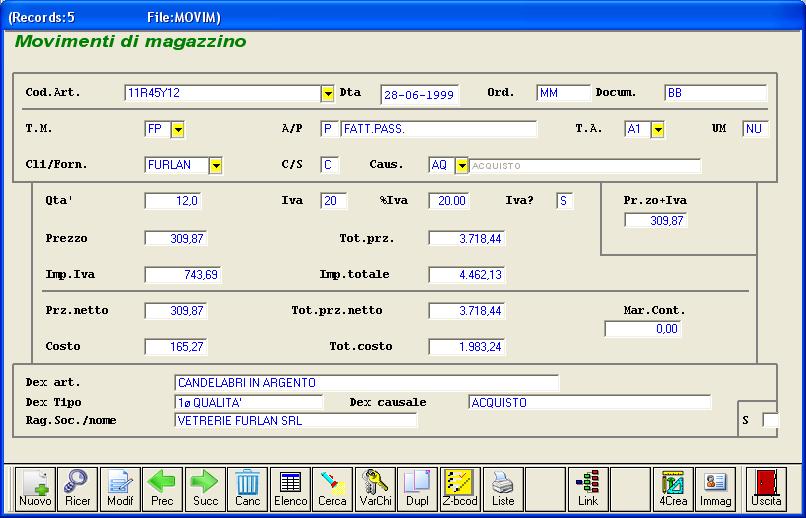Screen dimensions: 806x518
Task: Open VarChi keys icon
Action: click(x=375, y=489)
